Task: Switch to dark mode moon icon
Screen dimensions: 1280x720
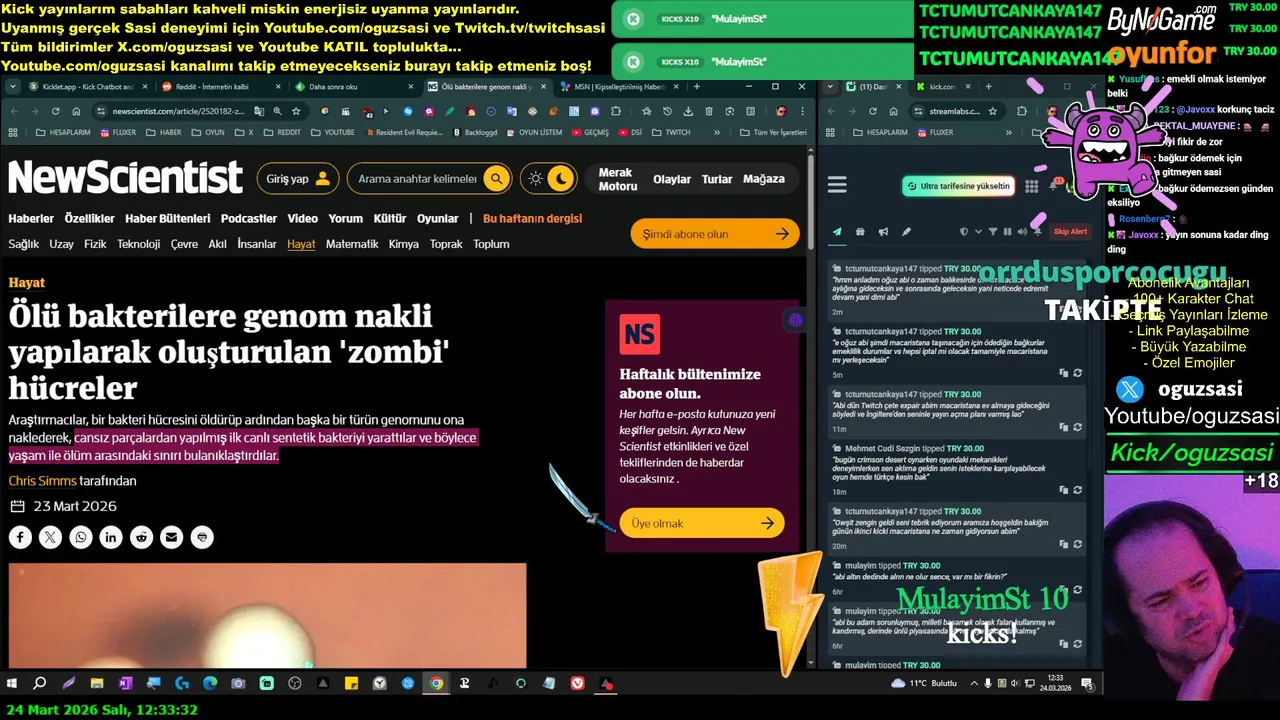Action: point(562,179)
